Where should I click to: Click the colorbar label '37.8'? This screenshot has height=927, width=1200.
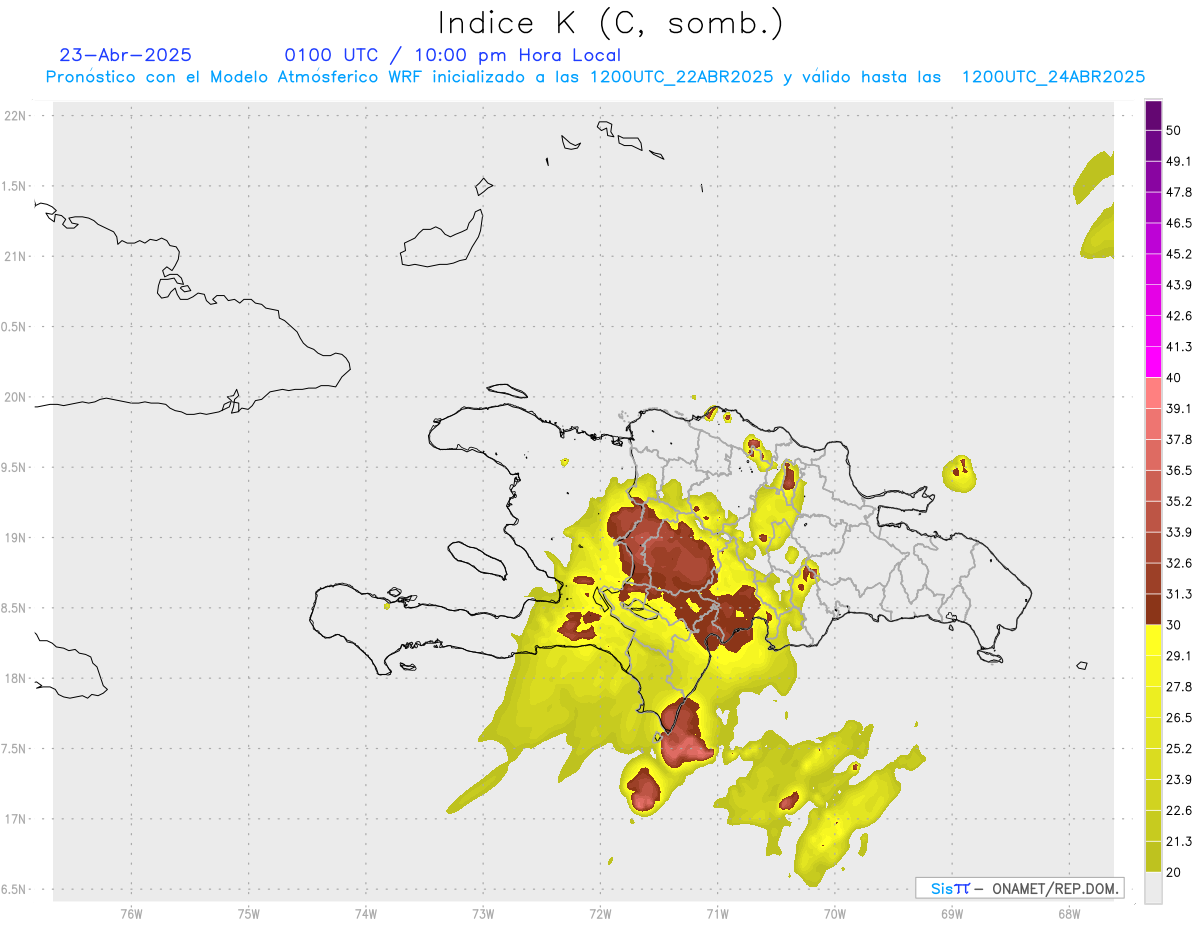tap(1179, 440)
